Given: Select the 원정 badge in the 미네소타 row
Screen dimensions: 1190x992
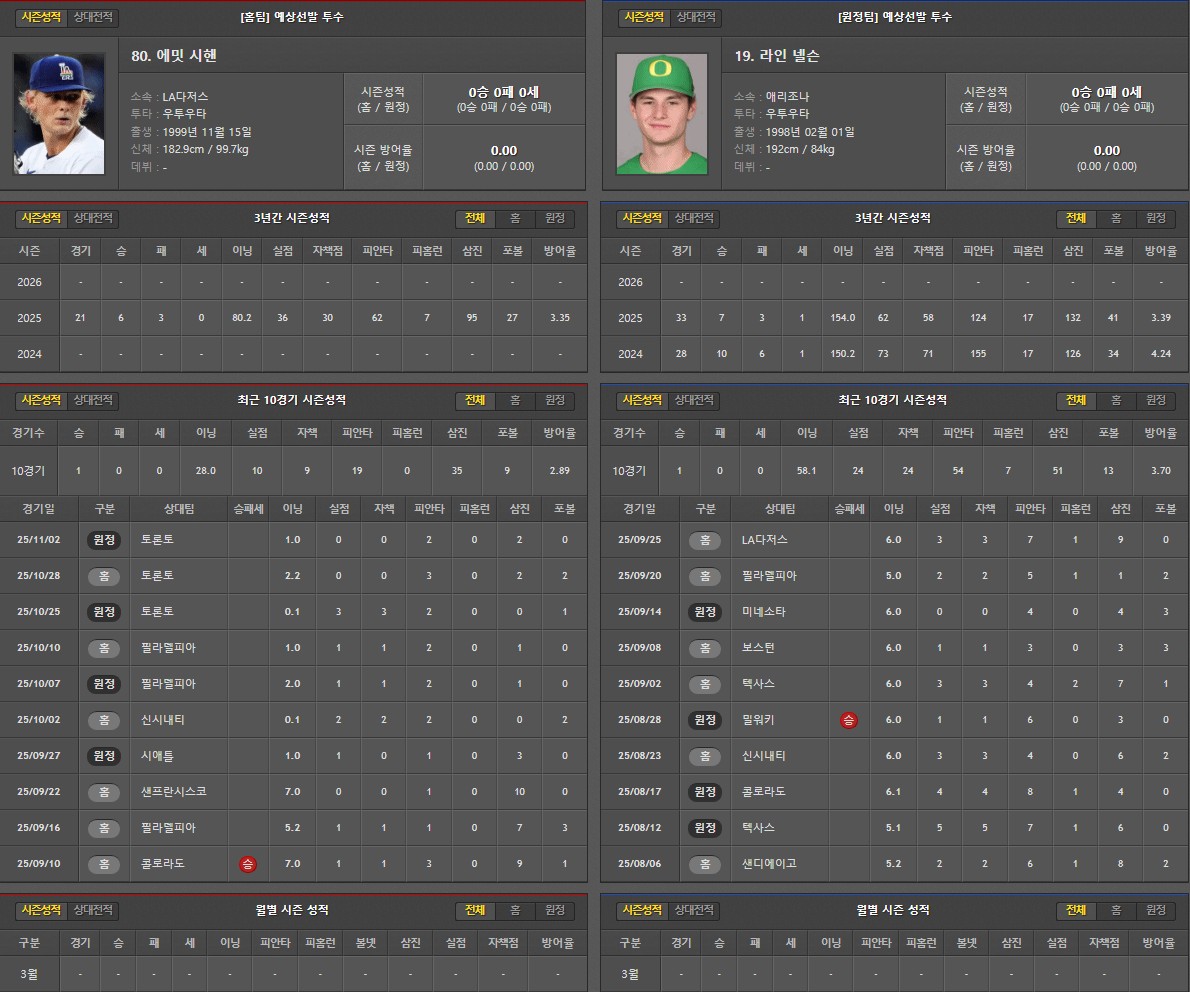Looking at the screenshot, I should point(705,612).
